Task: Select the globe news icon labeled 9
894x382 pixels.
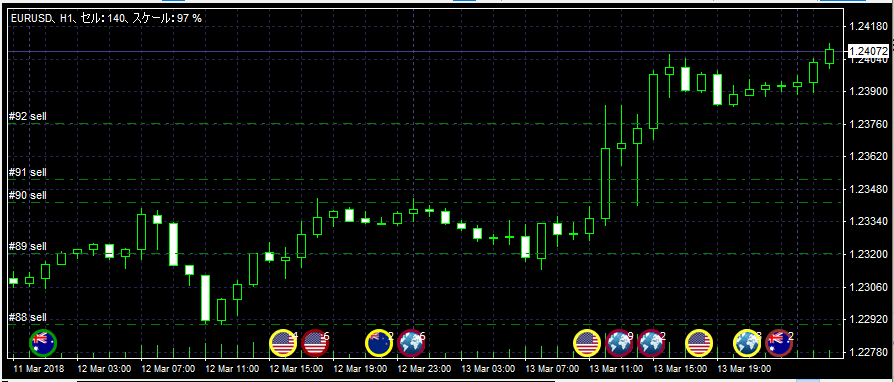Action: click(619, 343)
